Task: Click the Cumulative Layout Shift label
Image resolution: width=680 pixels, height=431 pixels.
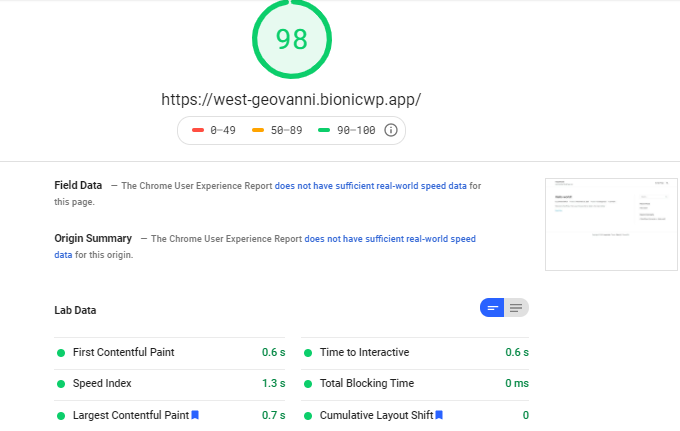Action: pyautogui.click(x=376, y=415)
